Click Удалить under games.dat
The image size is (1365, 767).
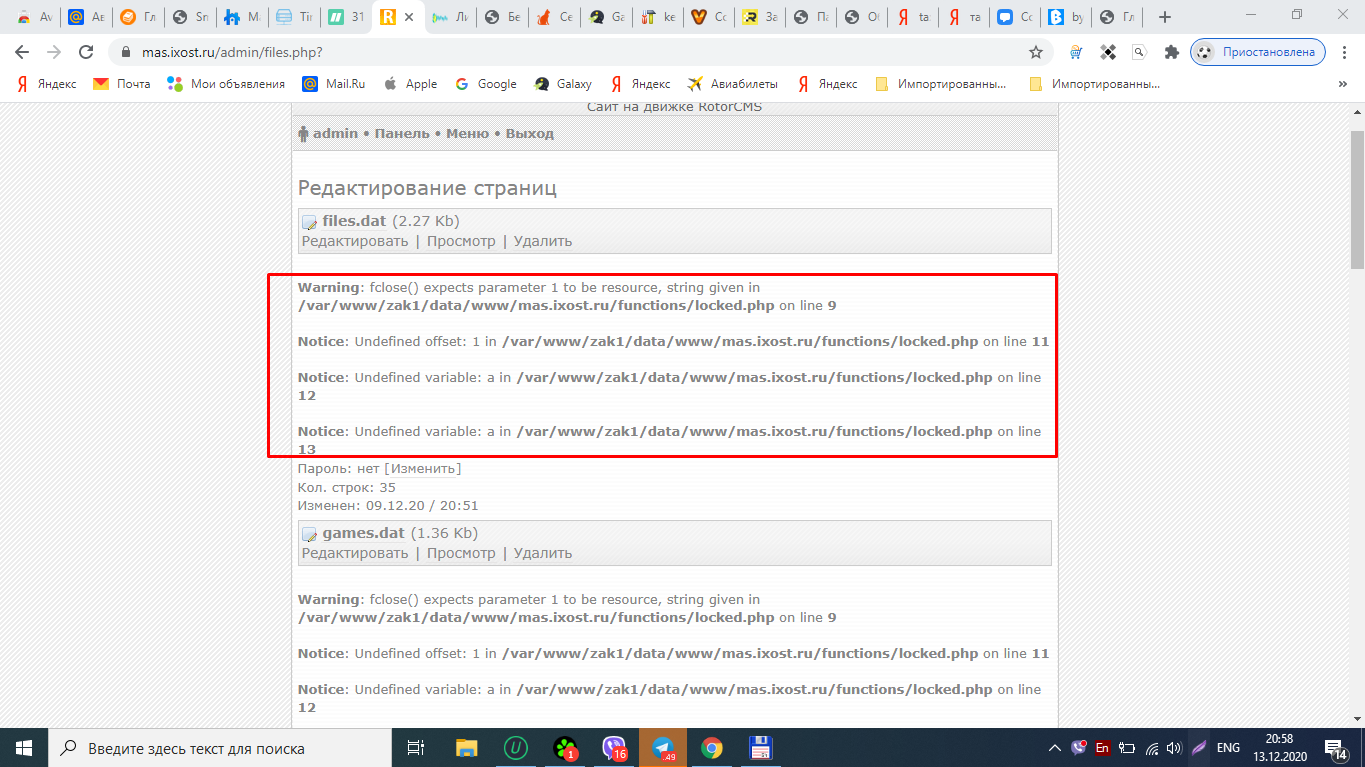coord(543,553)
